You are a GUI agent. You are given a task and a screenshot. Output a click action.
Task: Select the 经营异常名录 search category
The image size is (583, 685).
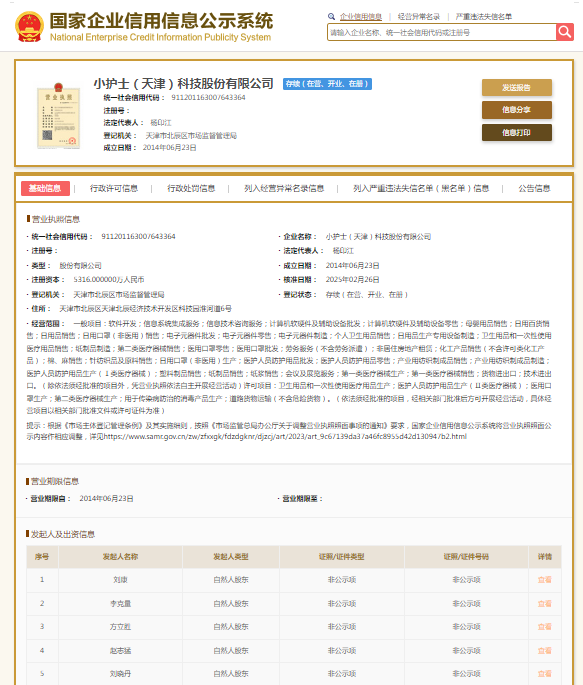coord(418,17)
